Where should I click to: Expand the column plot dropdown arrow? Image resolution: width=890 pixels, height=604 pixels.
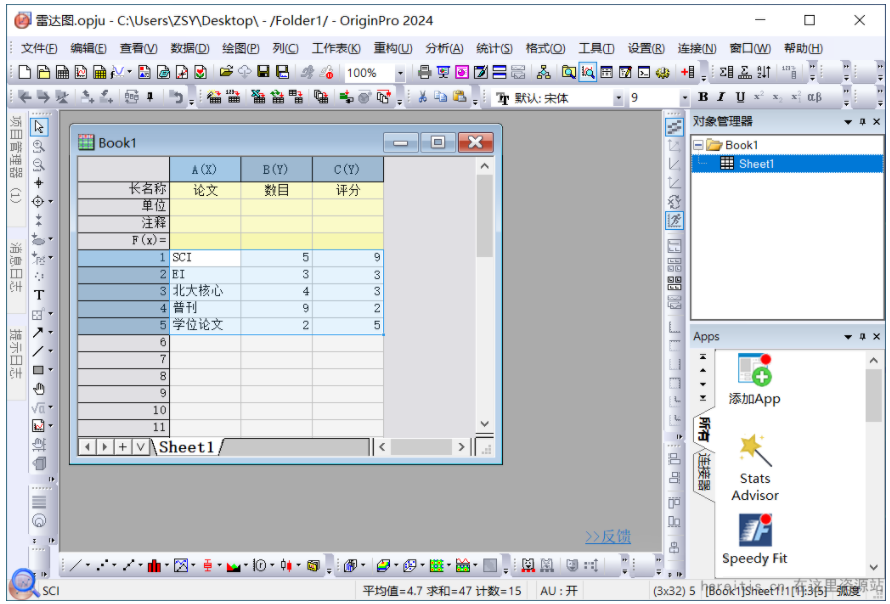166,565
